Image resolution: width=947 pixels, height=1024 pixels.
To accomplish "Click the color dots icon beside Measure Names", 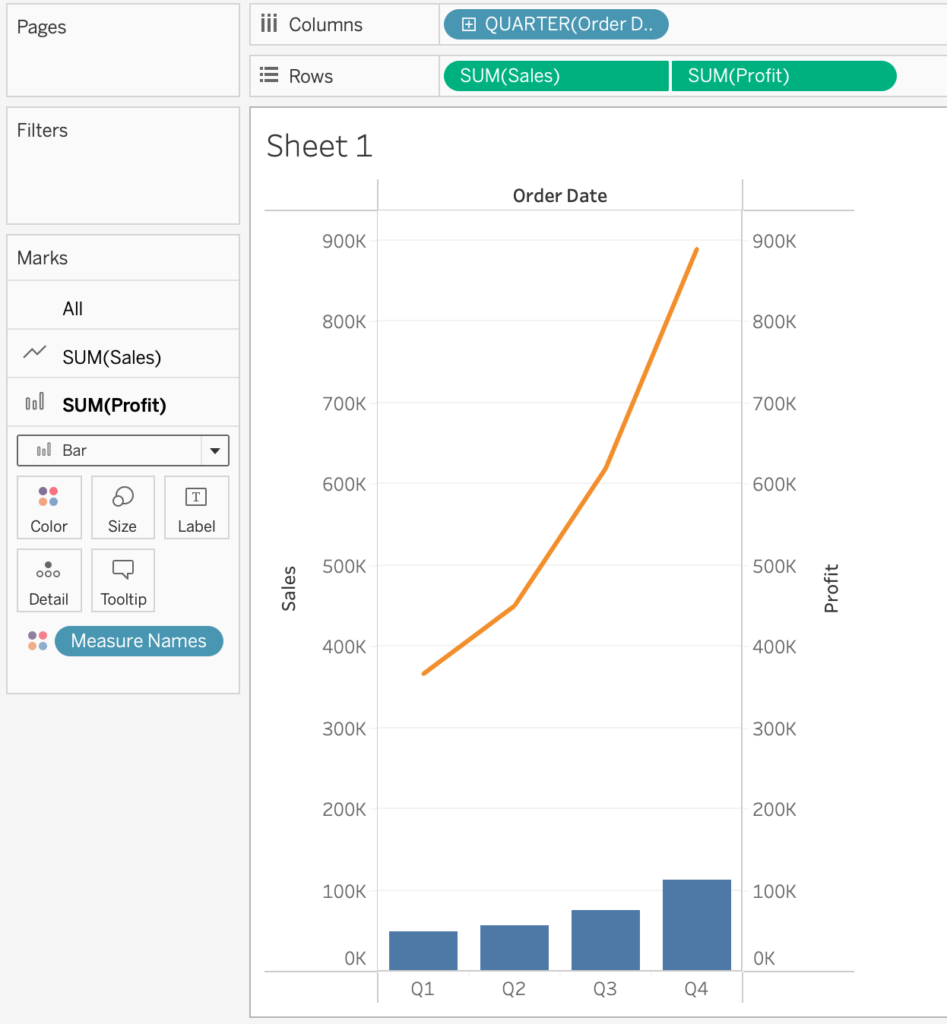I will coord(37,641).
